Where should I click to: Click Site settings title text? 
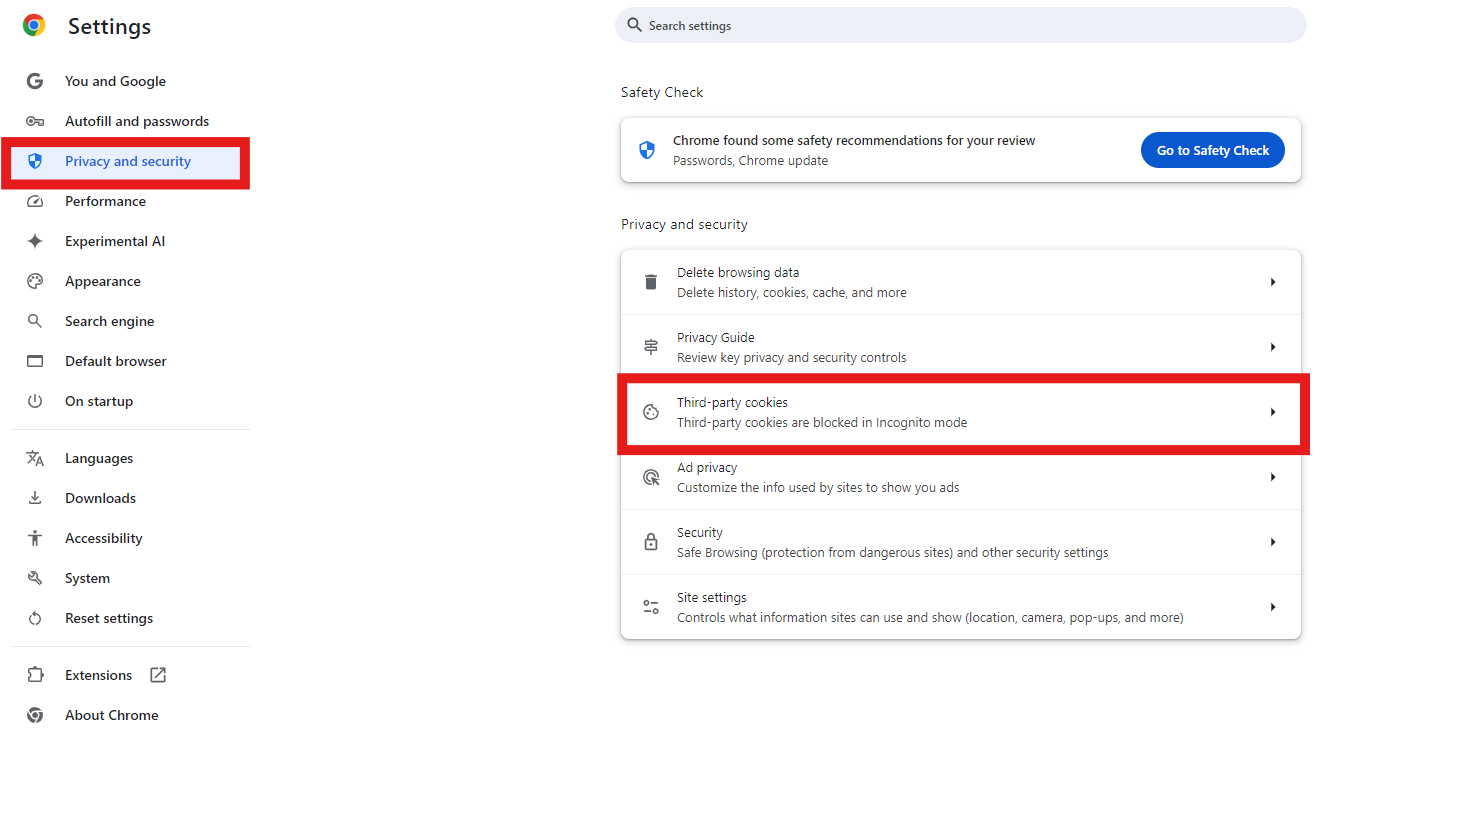point(712,597)
